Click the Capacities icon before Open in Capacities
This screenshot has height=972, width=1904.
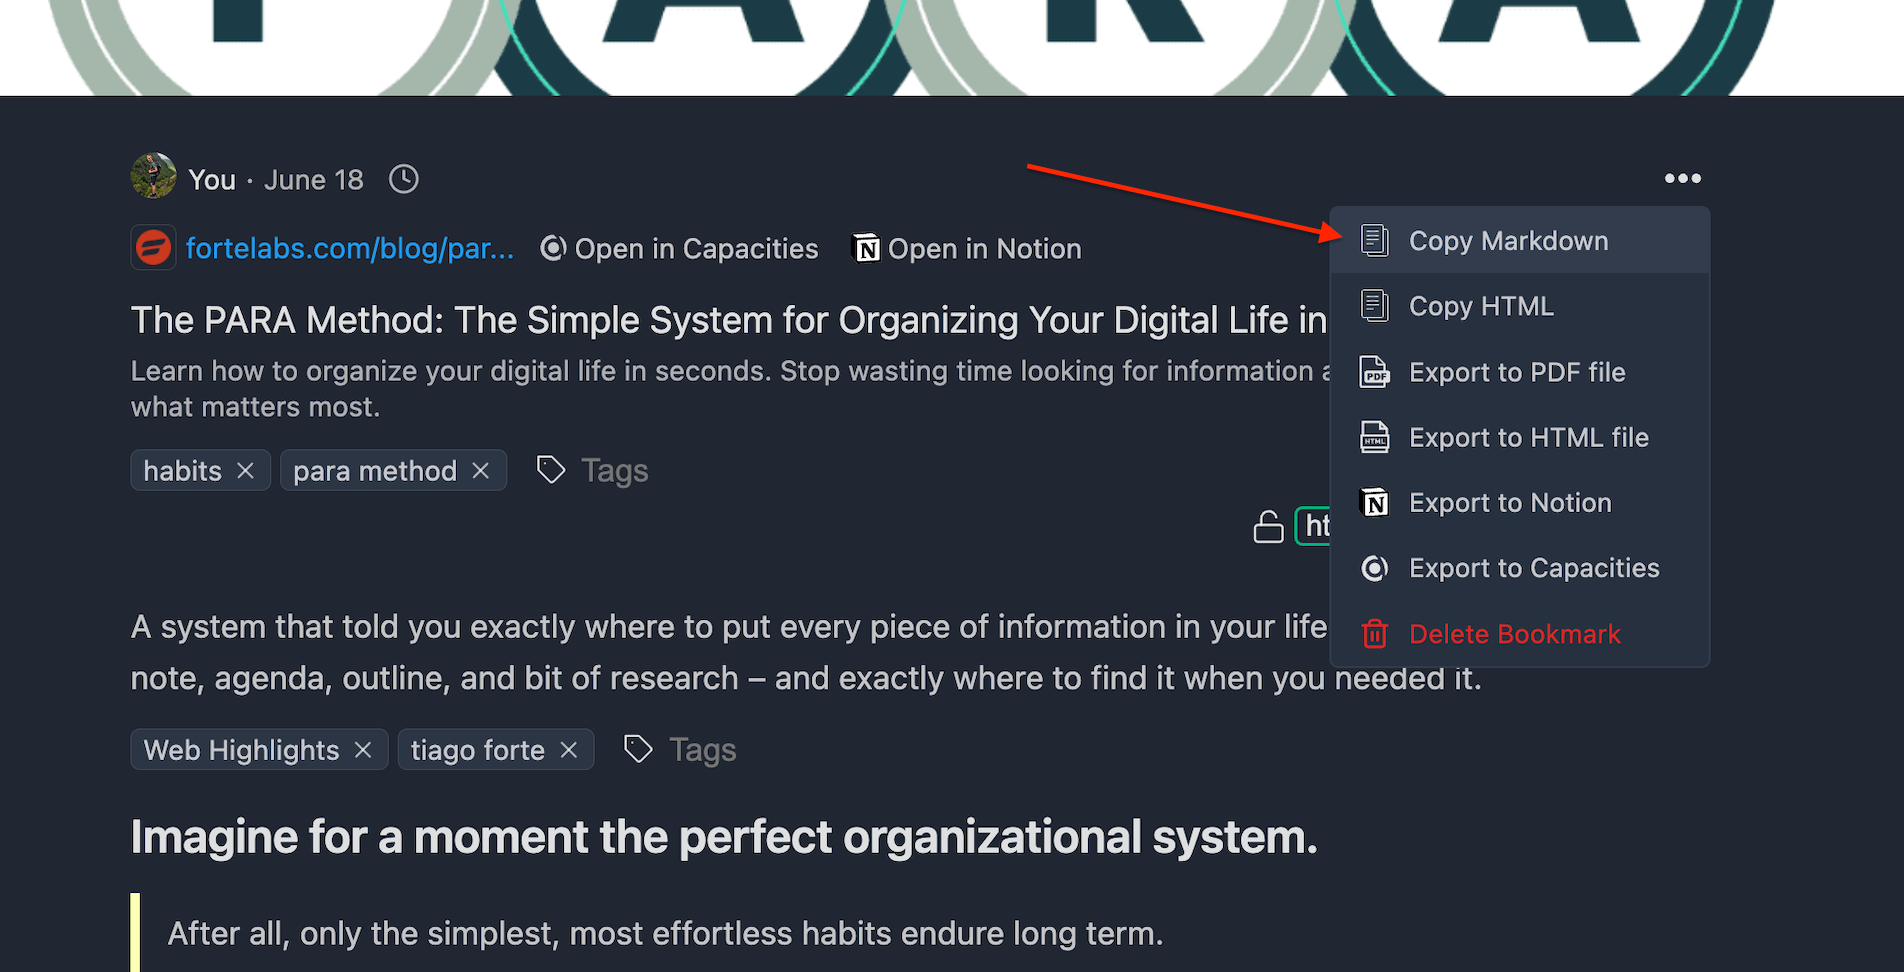coord(552,248)
